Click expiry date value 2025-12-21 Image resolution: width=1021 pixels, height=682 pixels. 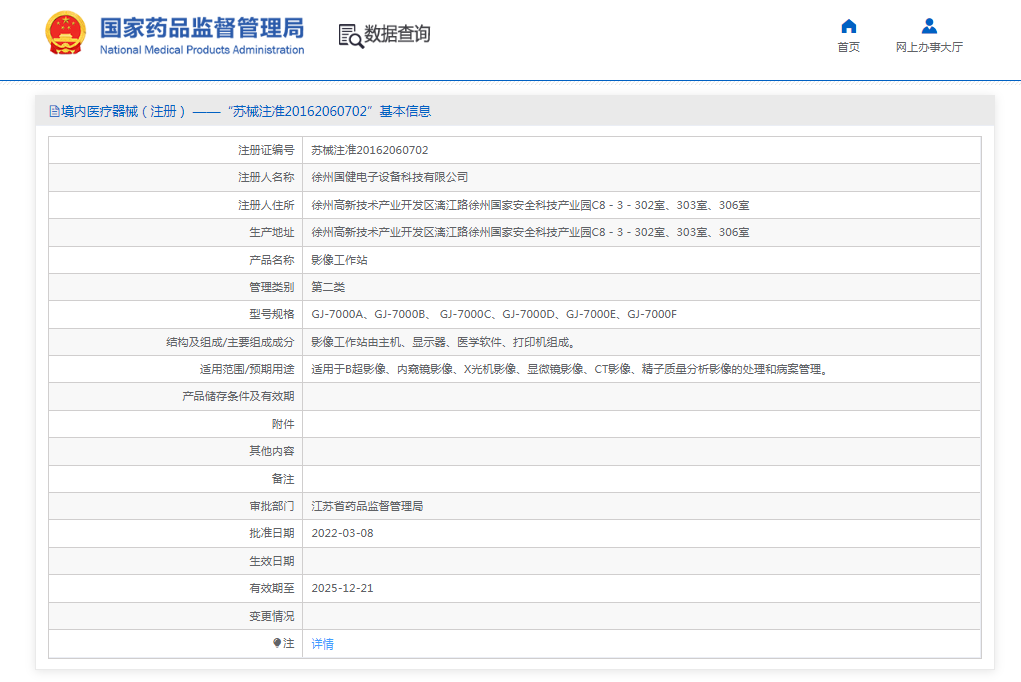pyautogui.click(x=342, y=589)
